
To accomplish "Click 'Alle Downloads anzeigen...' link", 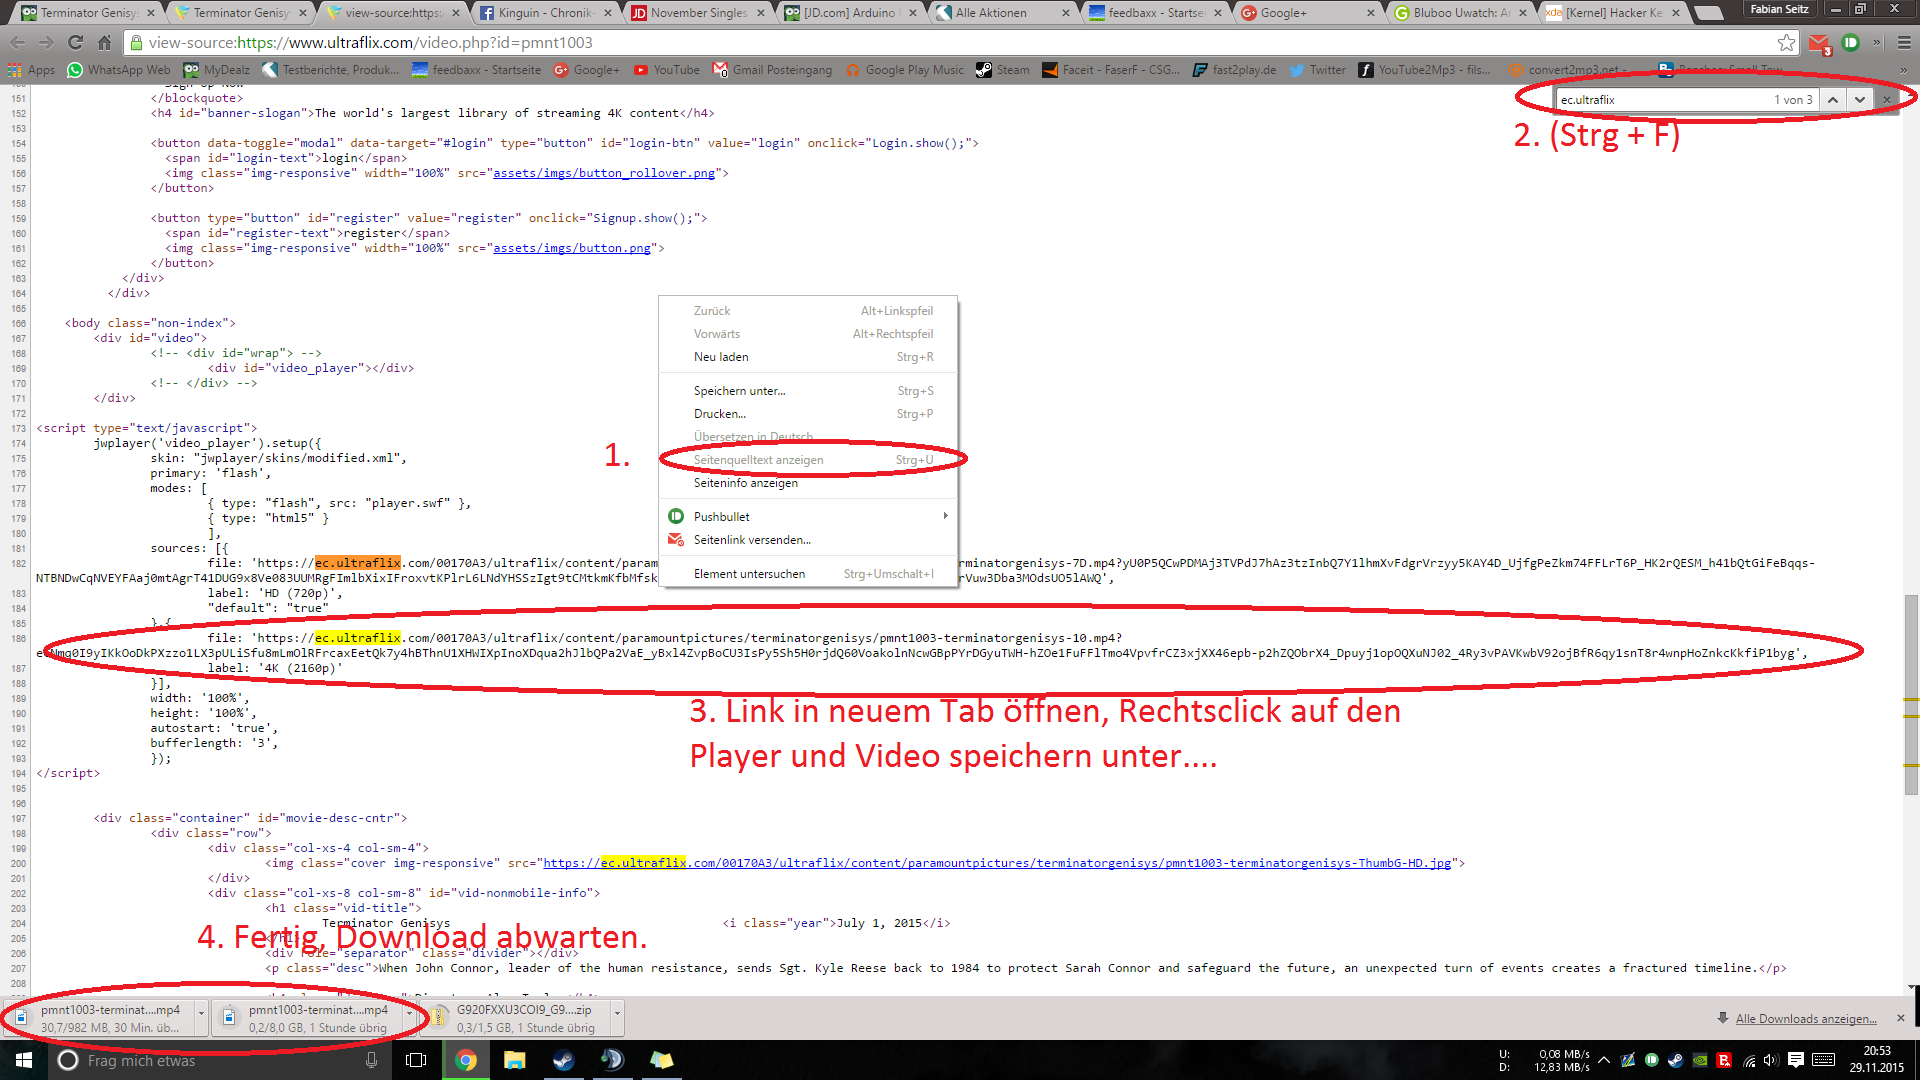I will click(x=1805, y=1019).
